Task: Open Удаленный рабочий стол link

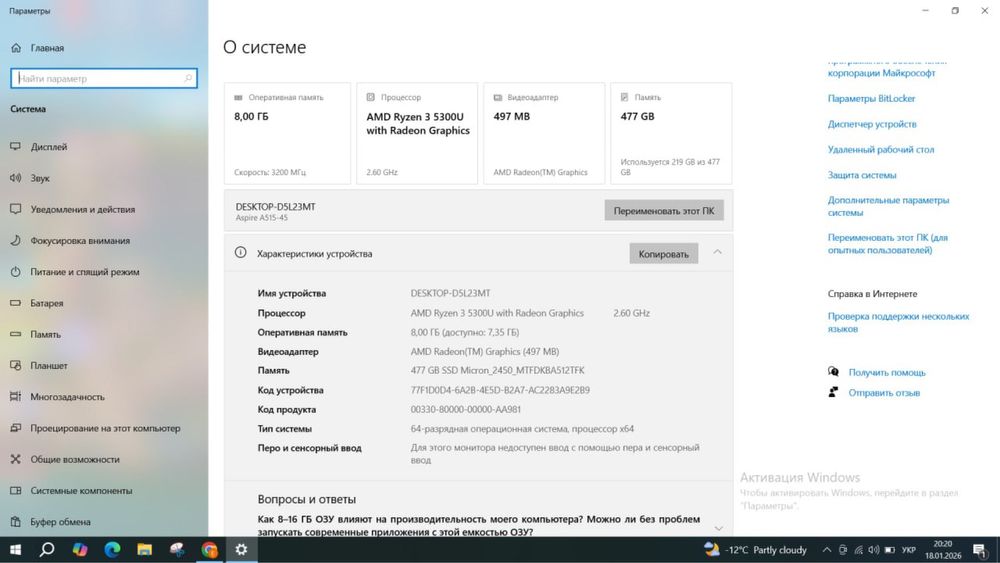Action: [x=881, y=149]
